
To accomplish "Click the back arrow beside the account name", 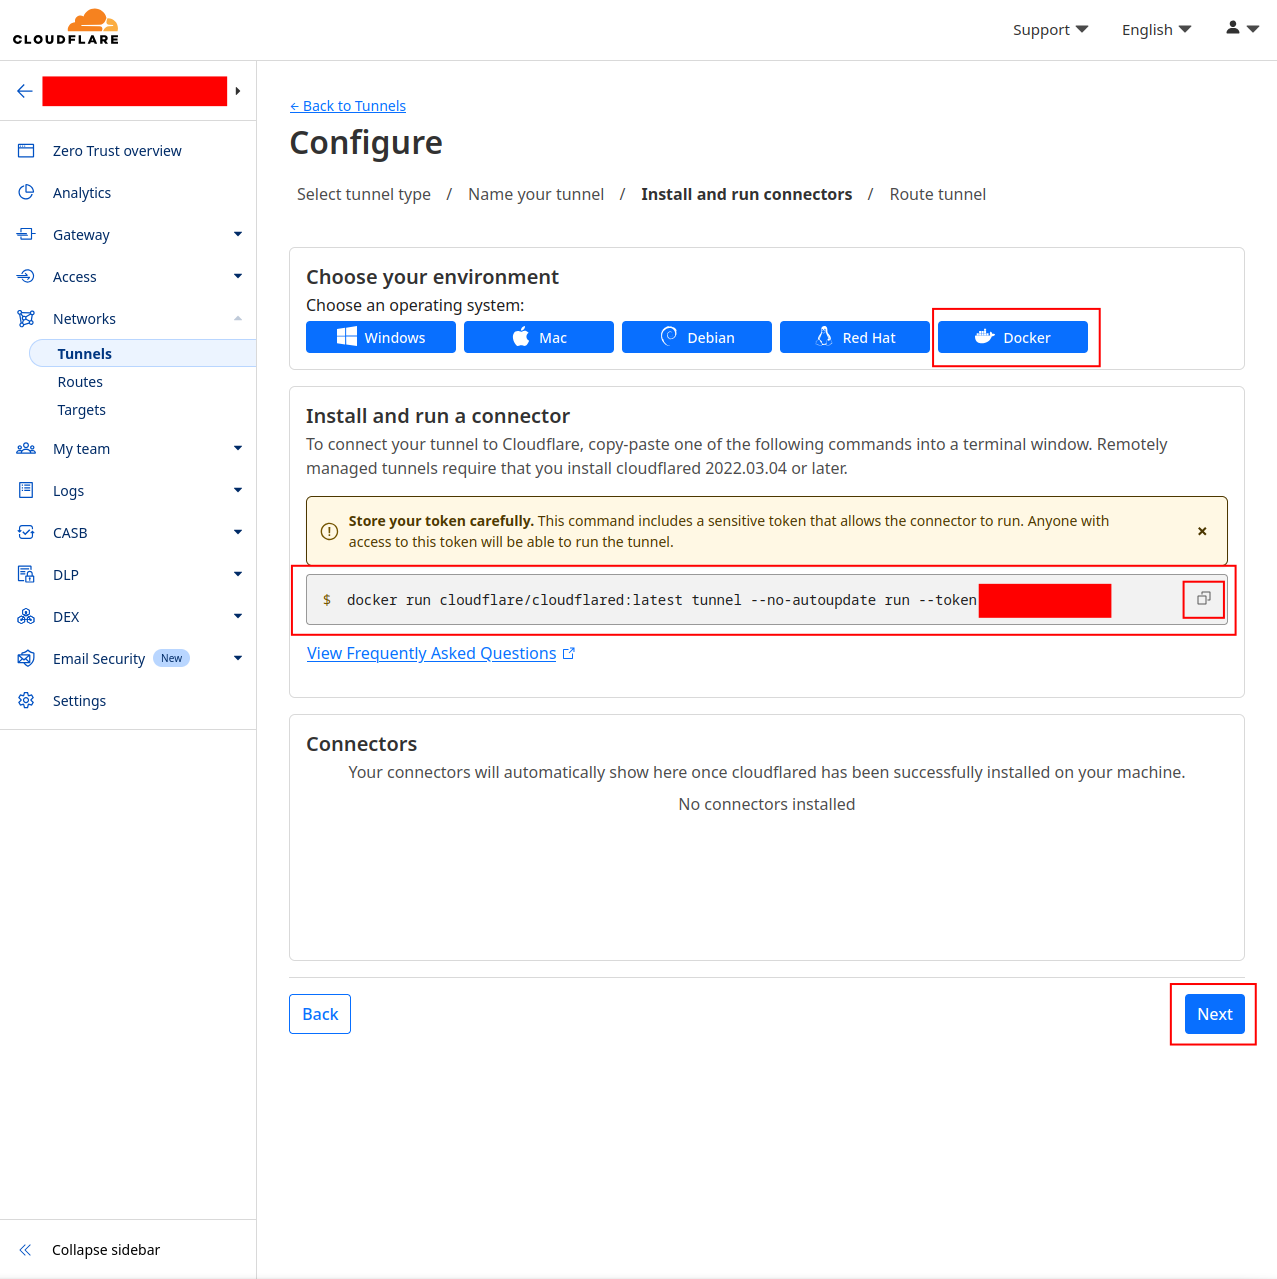I will pos(25,91).
